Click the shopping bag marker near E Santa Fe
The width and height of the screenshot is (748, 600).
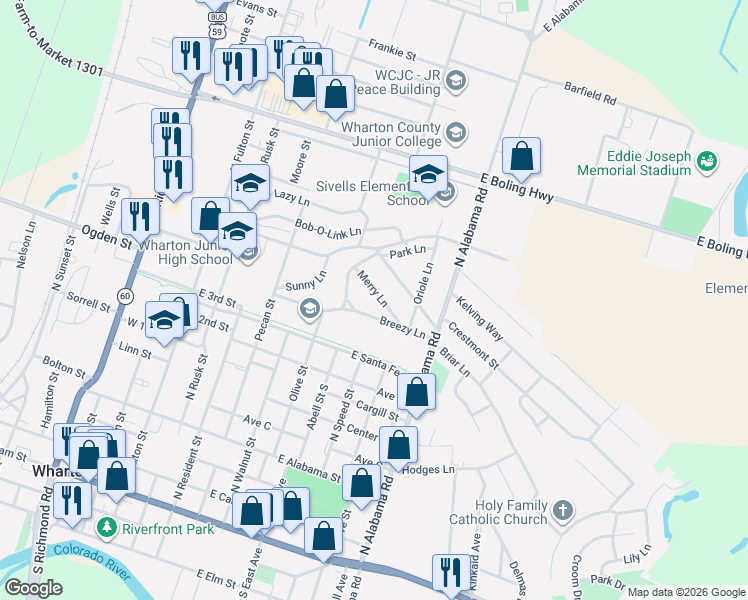click(x=416, y=392)
